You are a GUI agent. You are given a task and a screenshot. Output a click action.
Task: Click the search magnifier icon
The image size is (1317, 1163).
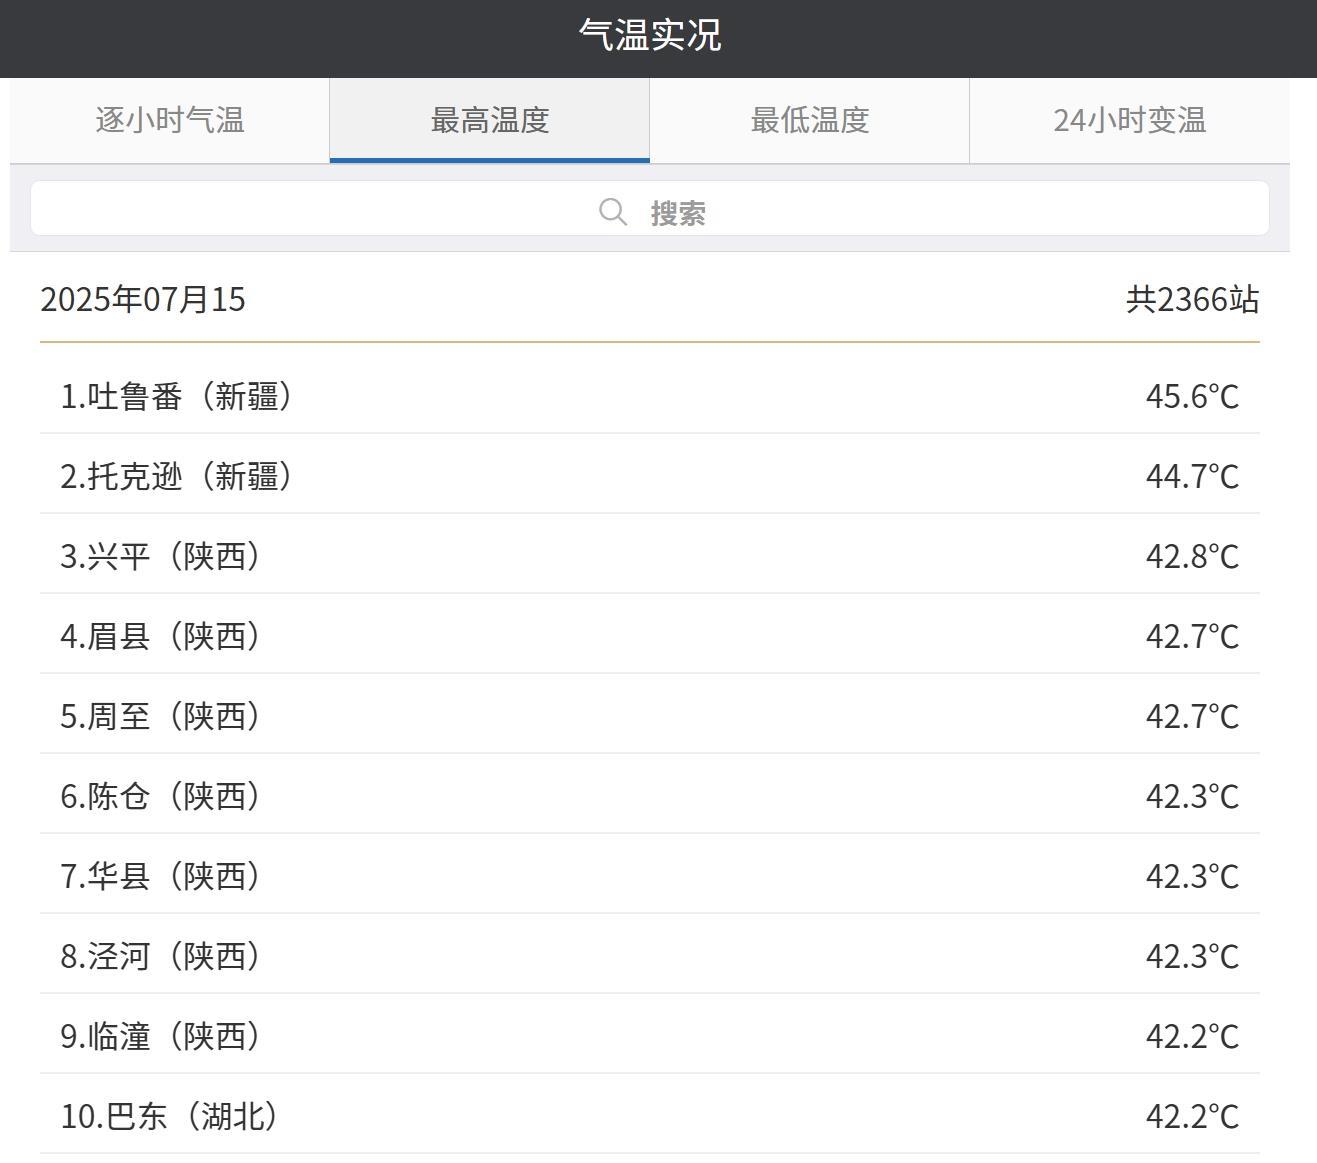tap(612, 210)
